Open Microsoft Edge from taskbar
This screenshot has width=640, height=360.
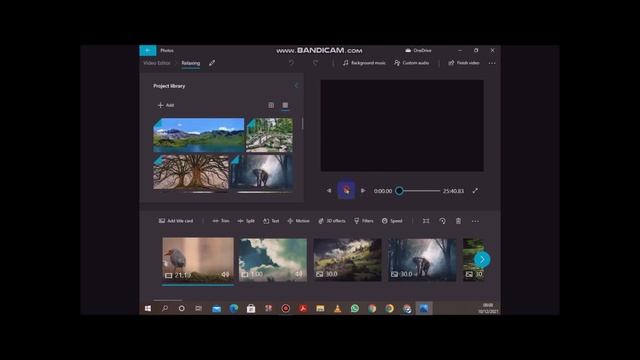233,309
